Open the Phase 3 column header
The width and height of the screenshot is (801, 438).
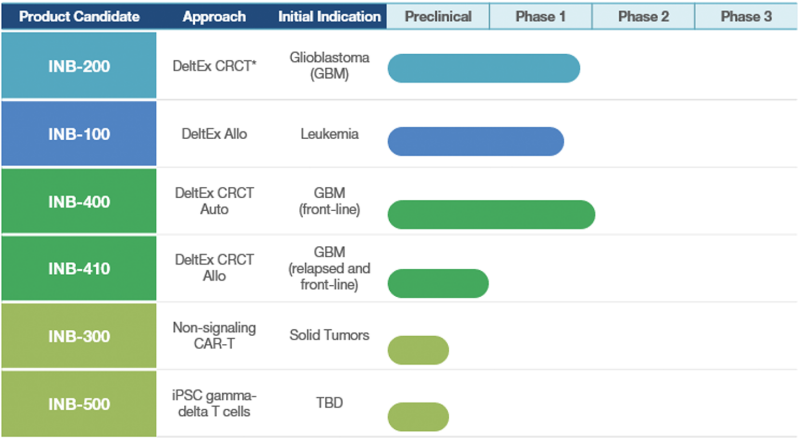coord(746,17)
